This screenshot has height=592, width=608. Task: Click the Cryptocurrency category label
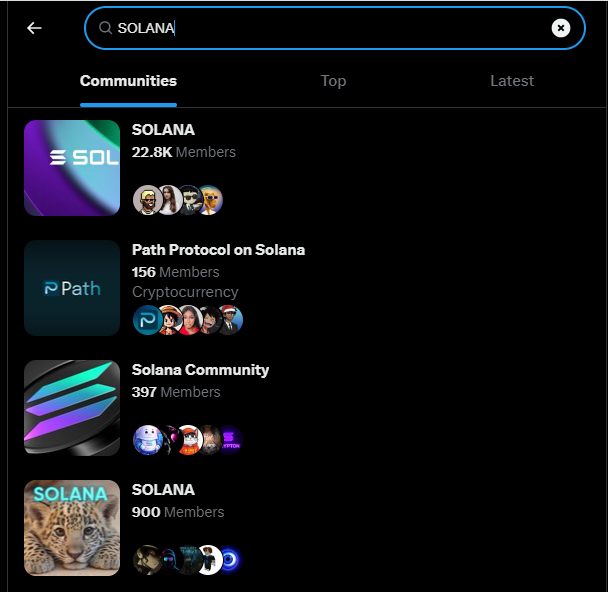click(185, 292)
